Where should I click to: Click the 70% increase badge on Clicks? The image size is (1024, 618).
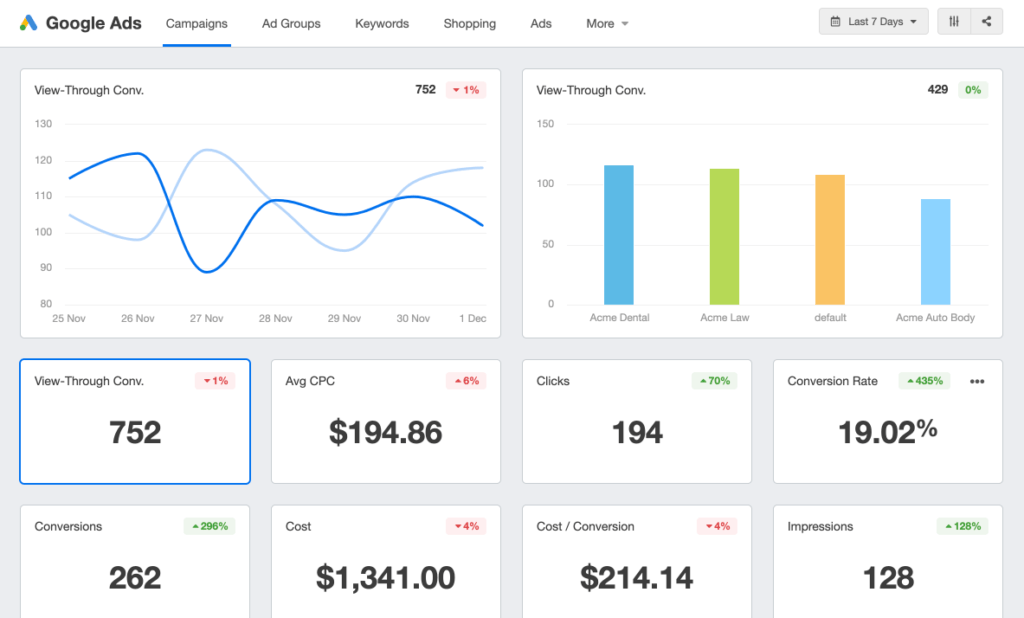click(x=714, y=381)
